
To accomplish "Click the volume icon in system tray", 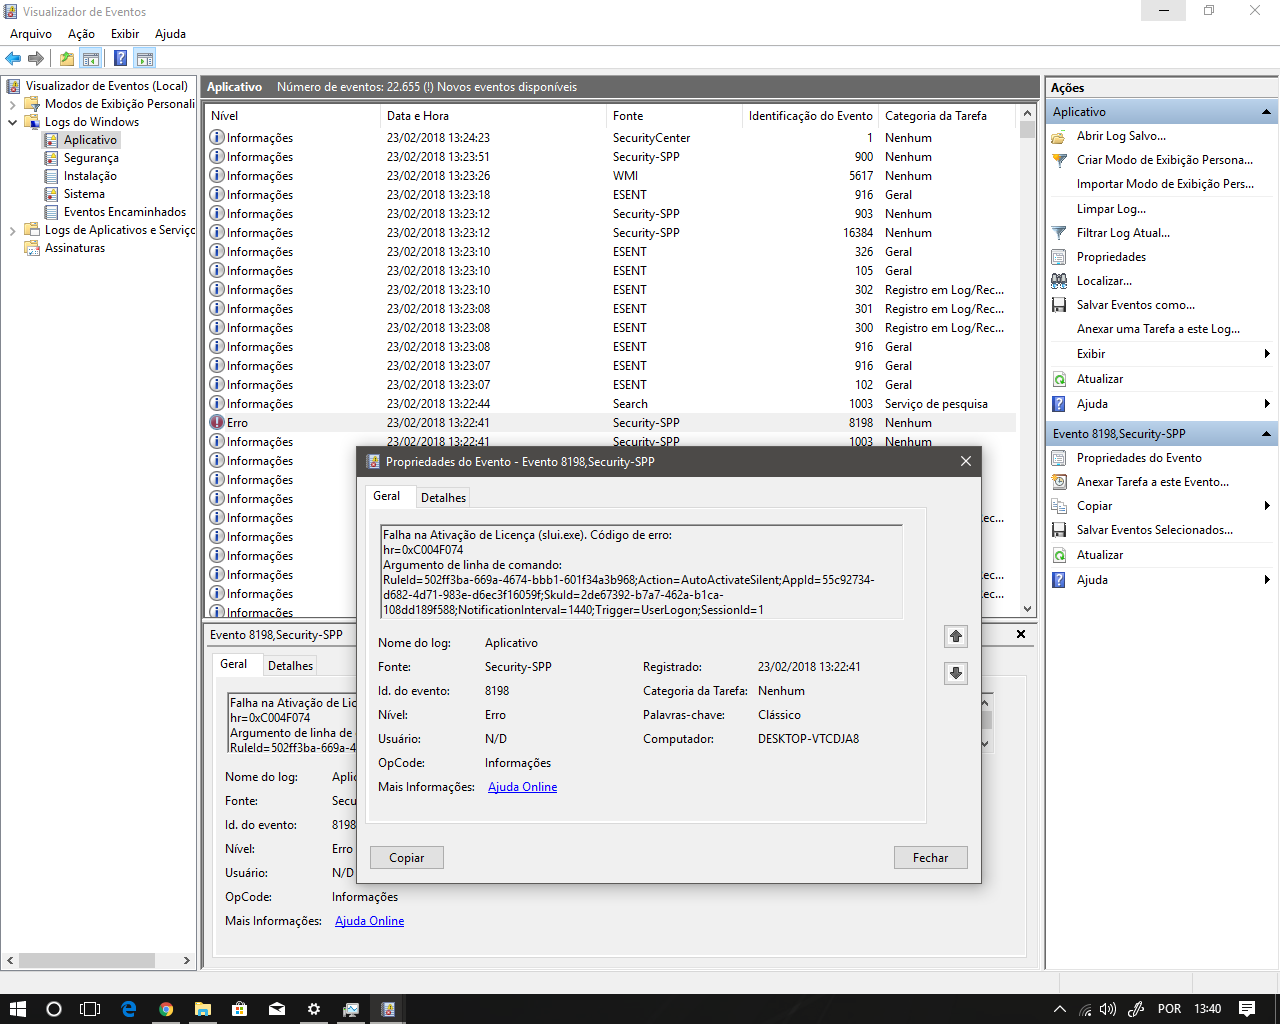I will click(1108, 1009).
